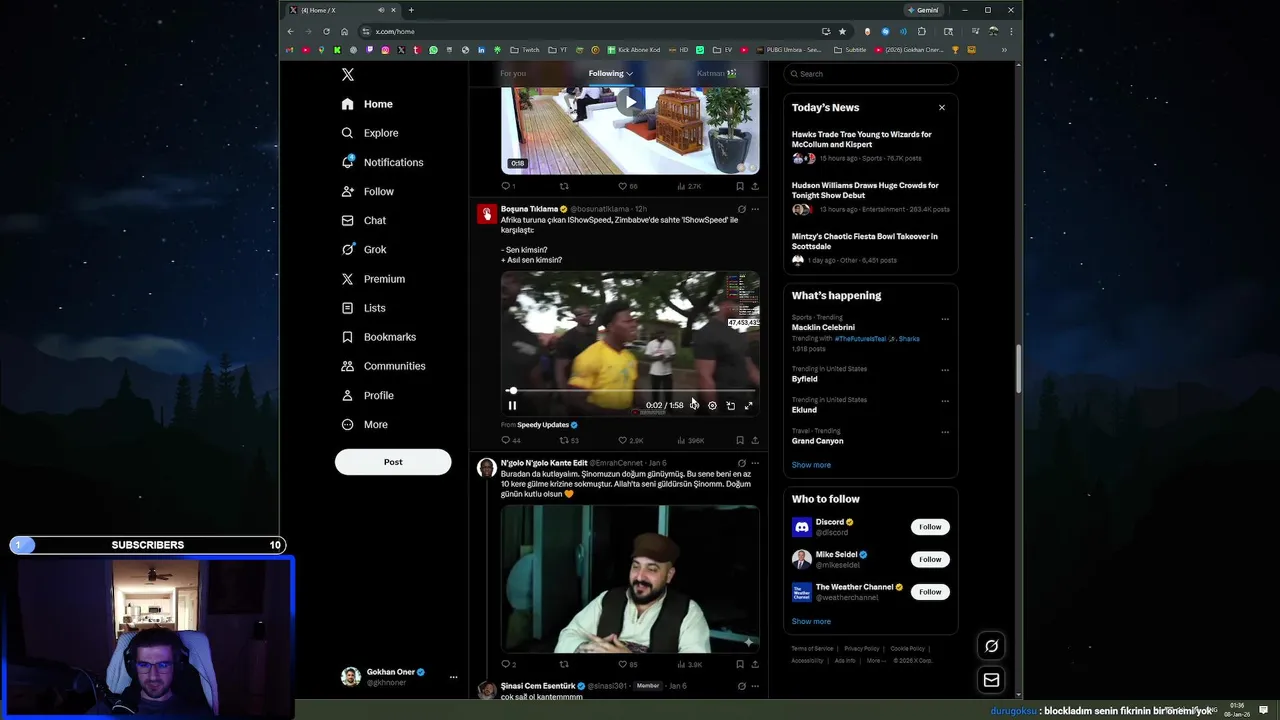Click the browser home button

[x=344, y=31]
